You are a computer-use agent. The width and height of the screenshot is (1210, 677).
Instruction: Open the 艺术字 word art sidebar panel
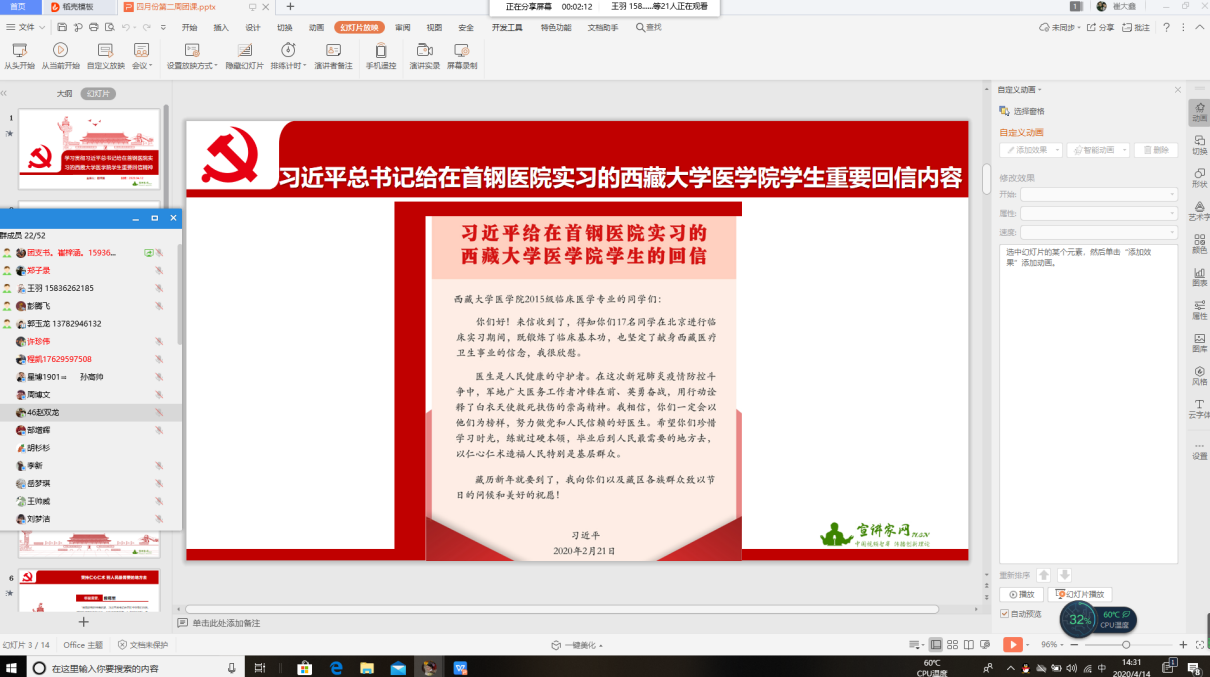coord(1199,210)
